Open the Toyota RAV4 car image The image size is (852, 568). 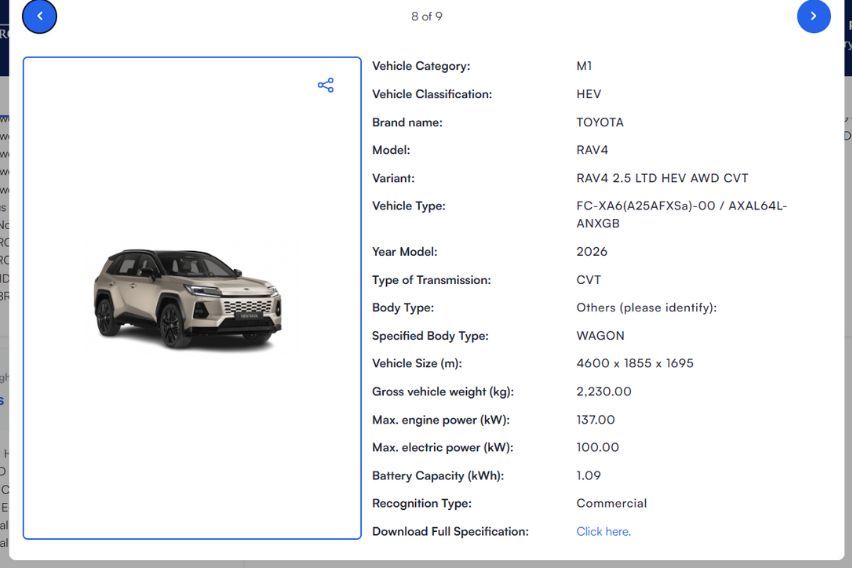click(x=188, y=298)
